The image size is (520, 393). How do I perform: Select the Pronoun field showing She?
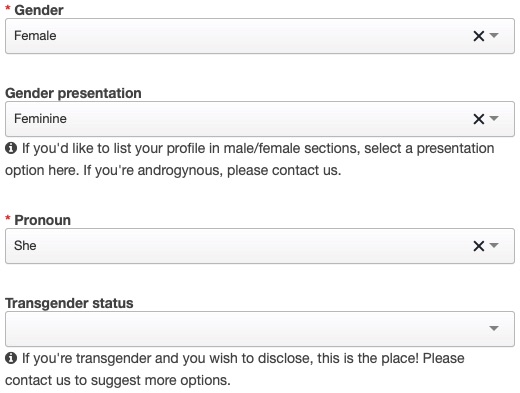(x=260, y=246)
